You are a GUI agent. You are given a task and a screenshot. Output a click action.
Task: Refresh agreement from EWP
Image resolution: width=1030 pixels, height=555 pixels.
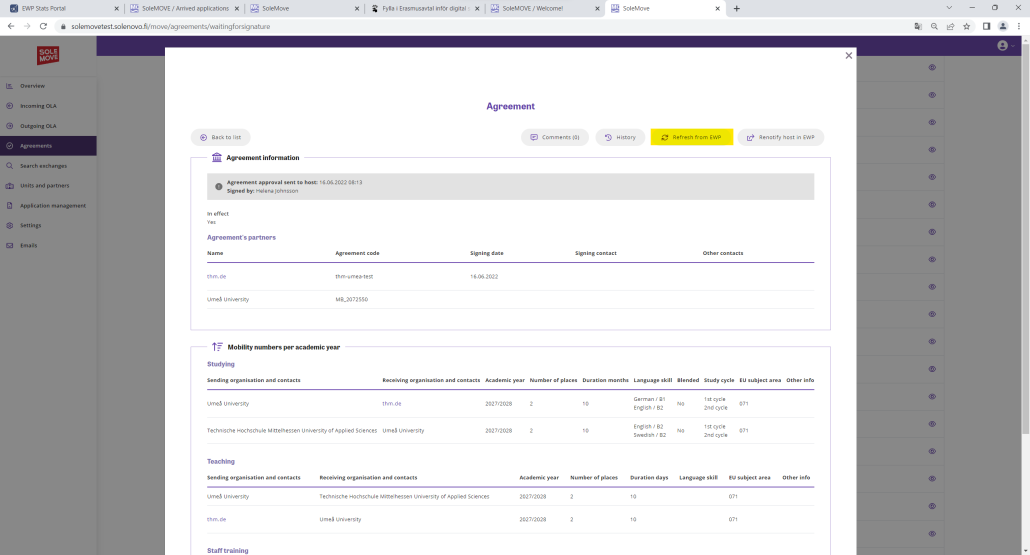(x=692, y=137)
